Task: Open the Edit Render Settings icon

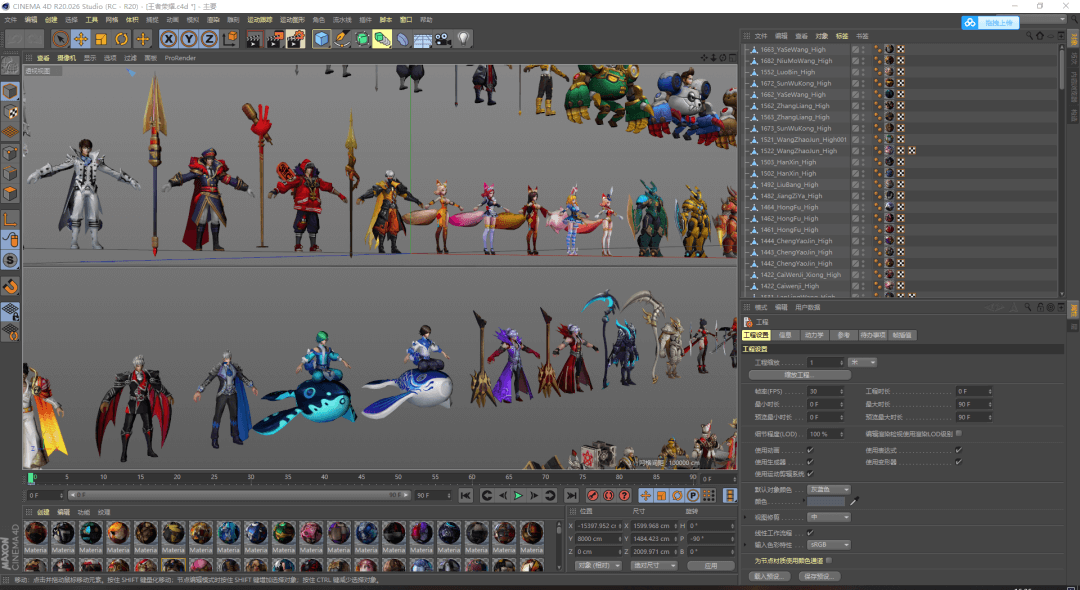Action: pos(296,39)
